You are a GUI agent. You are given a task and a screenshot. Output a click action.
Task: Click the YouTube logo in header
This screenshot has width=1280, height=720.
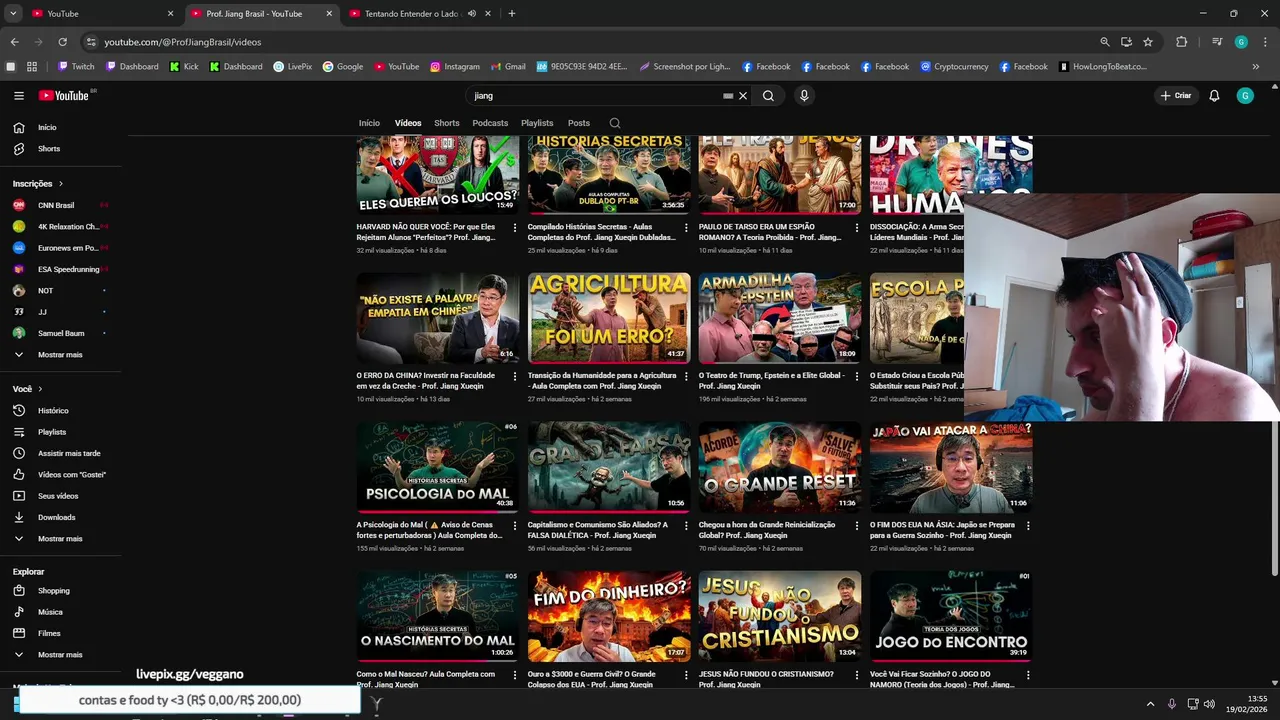point(64,96)
